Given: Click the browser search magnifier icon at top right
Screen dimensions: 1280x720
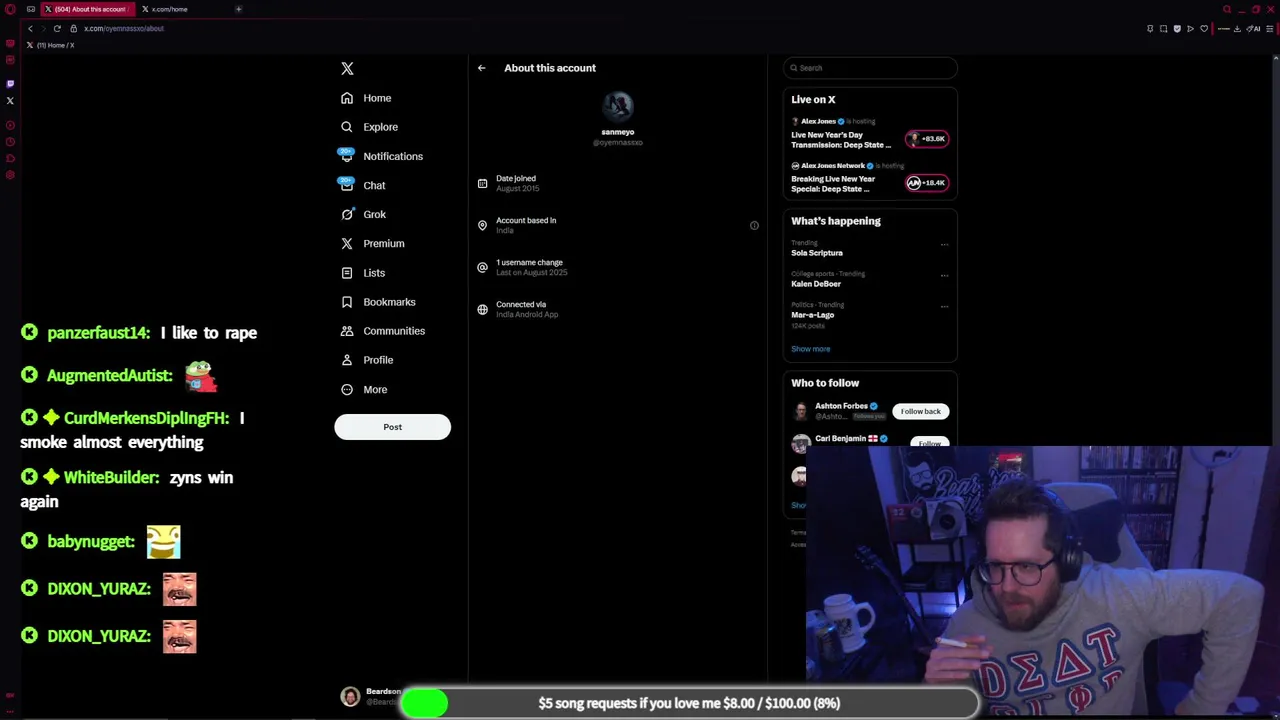Looking at the screenshot, I should point(1226,9).
